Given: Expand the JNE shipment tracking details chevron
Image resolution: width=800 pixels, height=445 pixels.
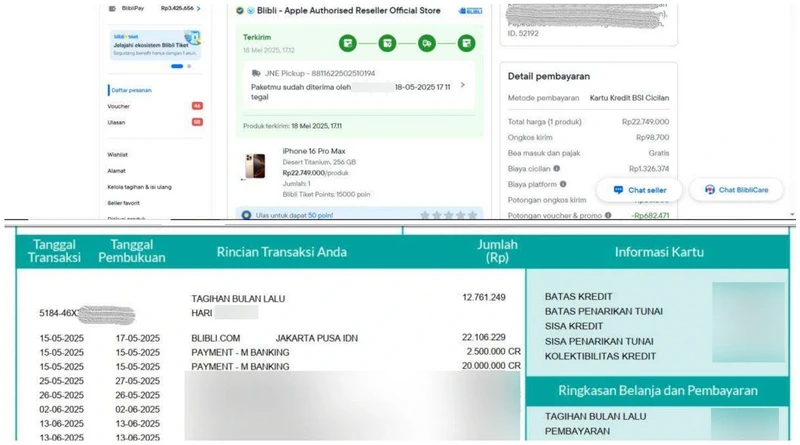Looking at the screenshot, I should click(463, 85).
